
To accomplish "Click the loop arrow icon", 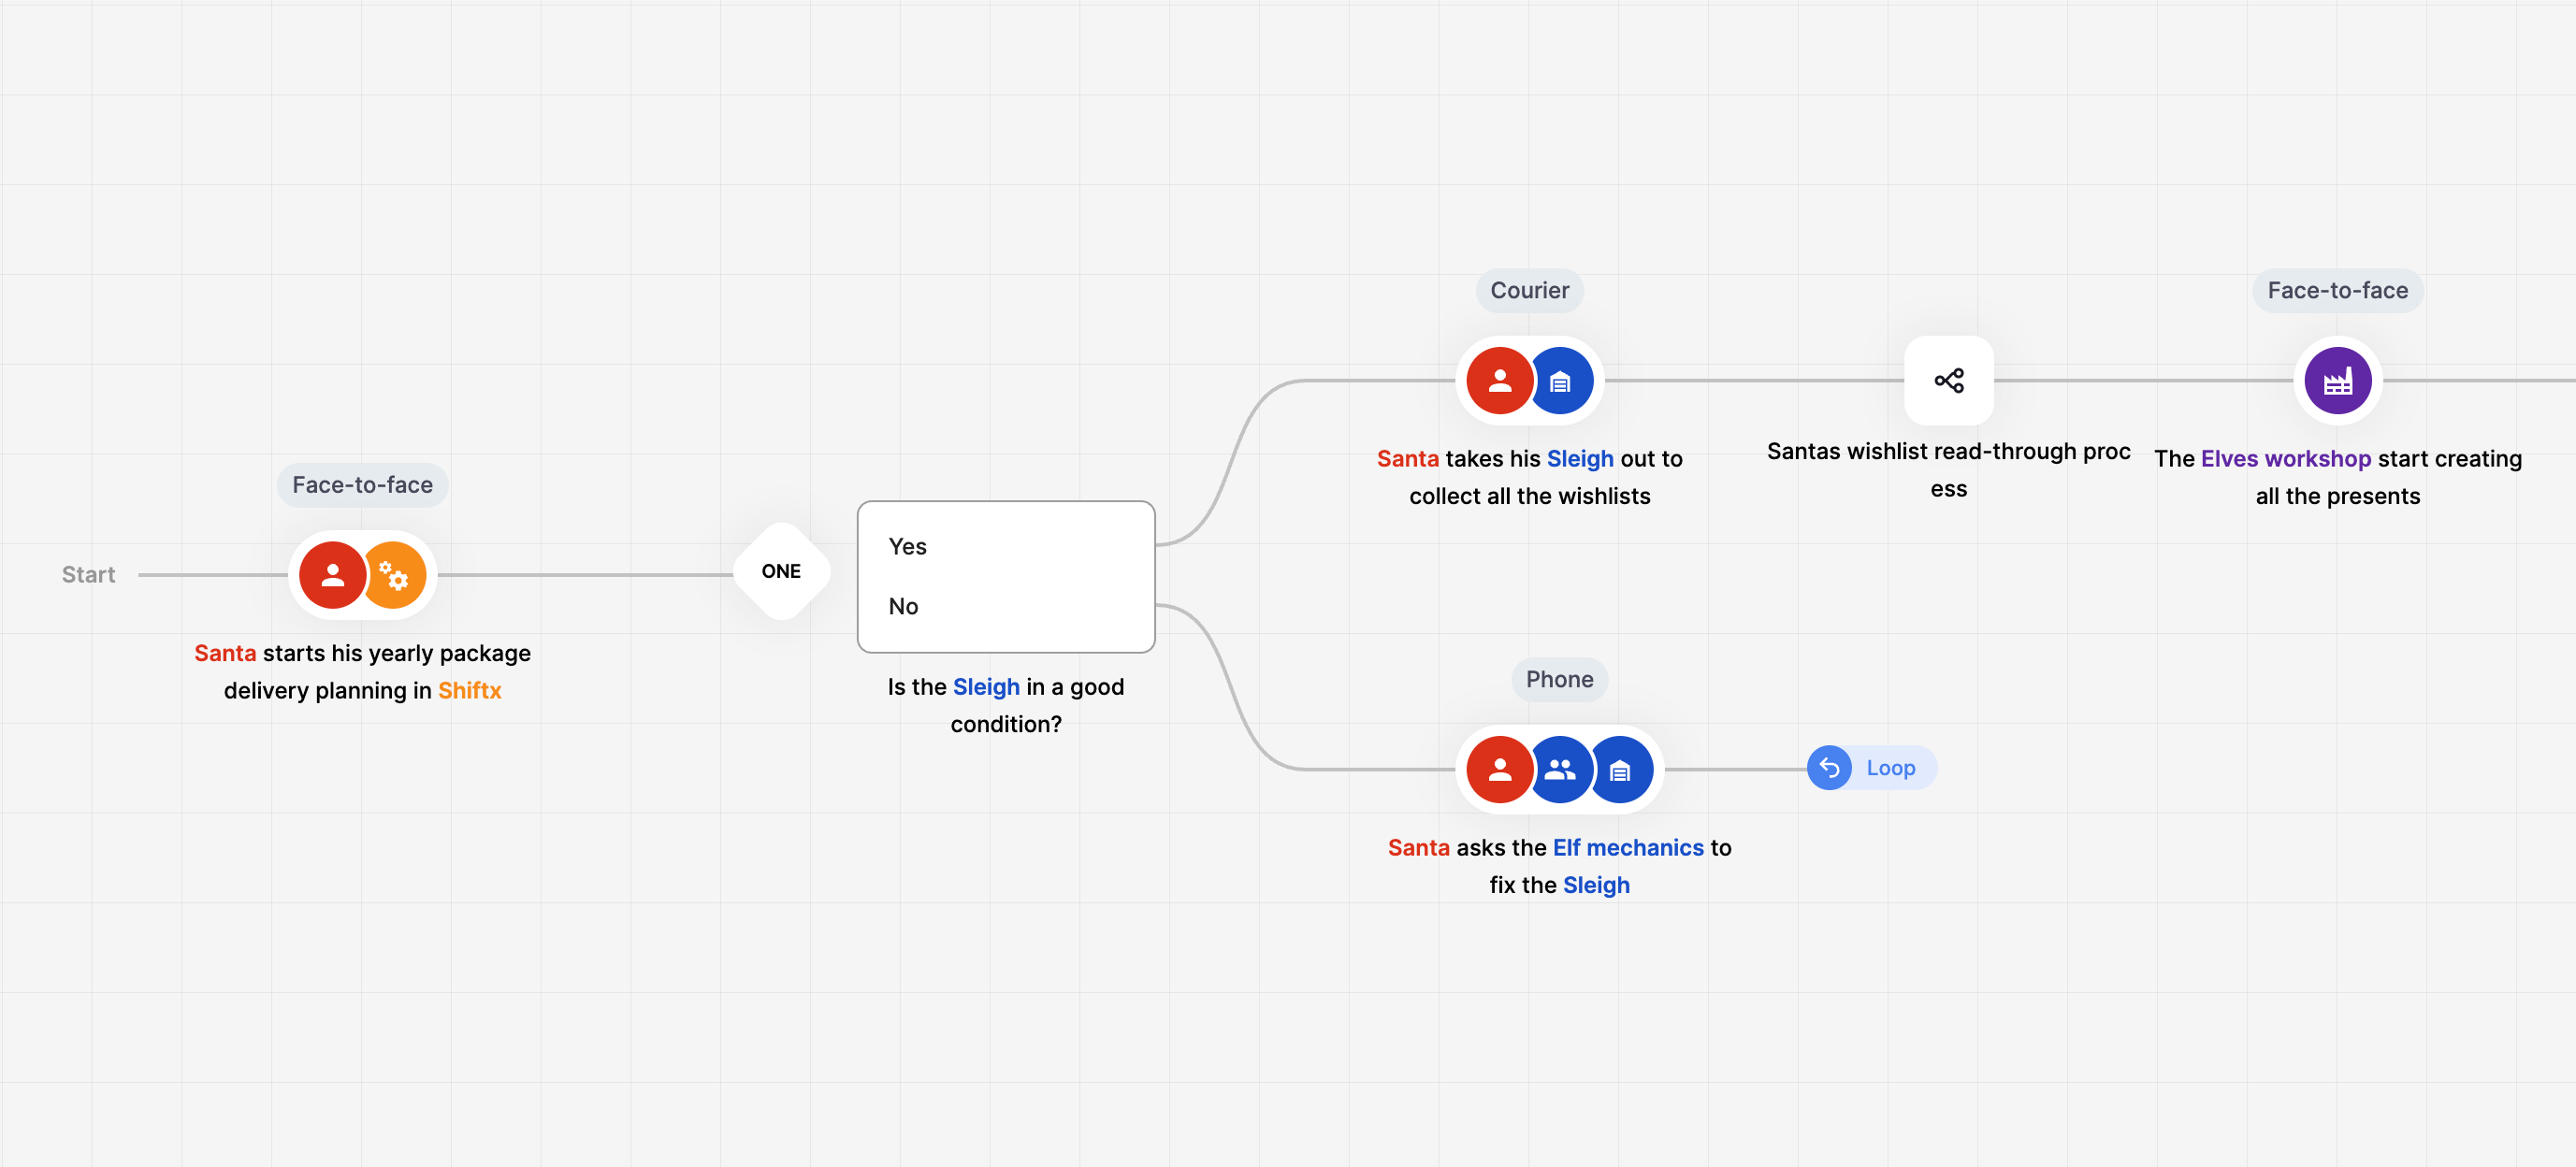I will [x=1829, y=768].
